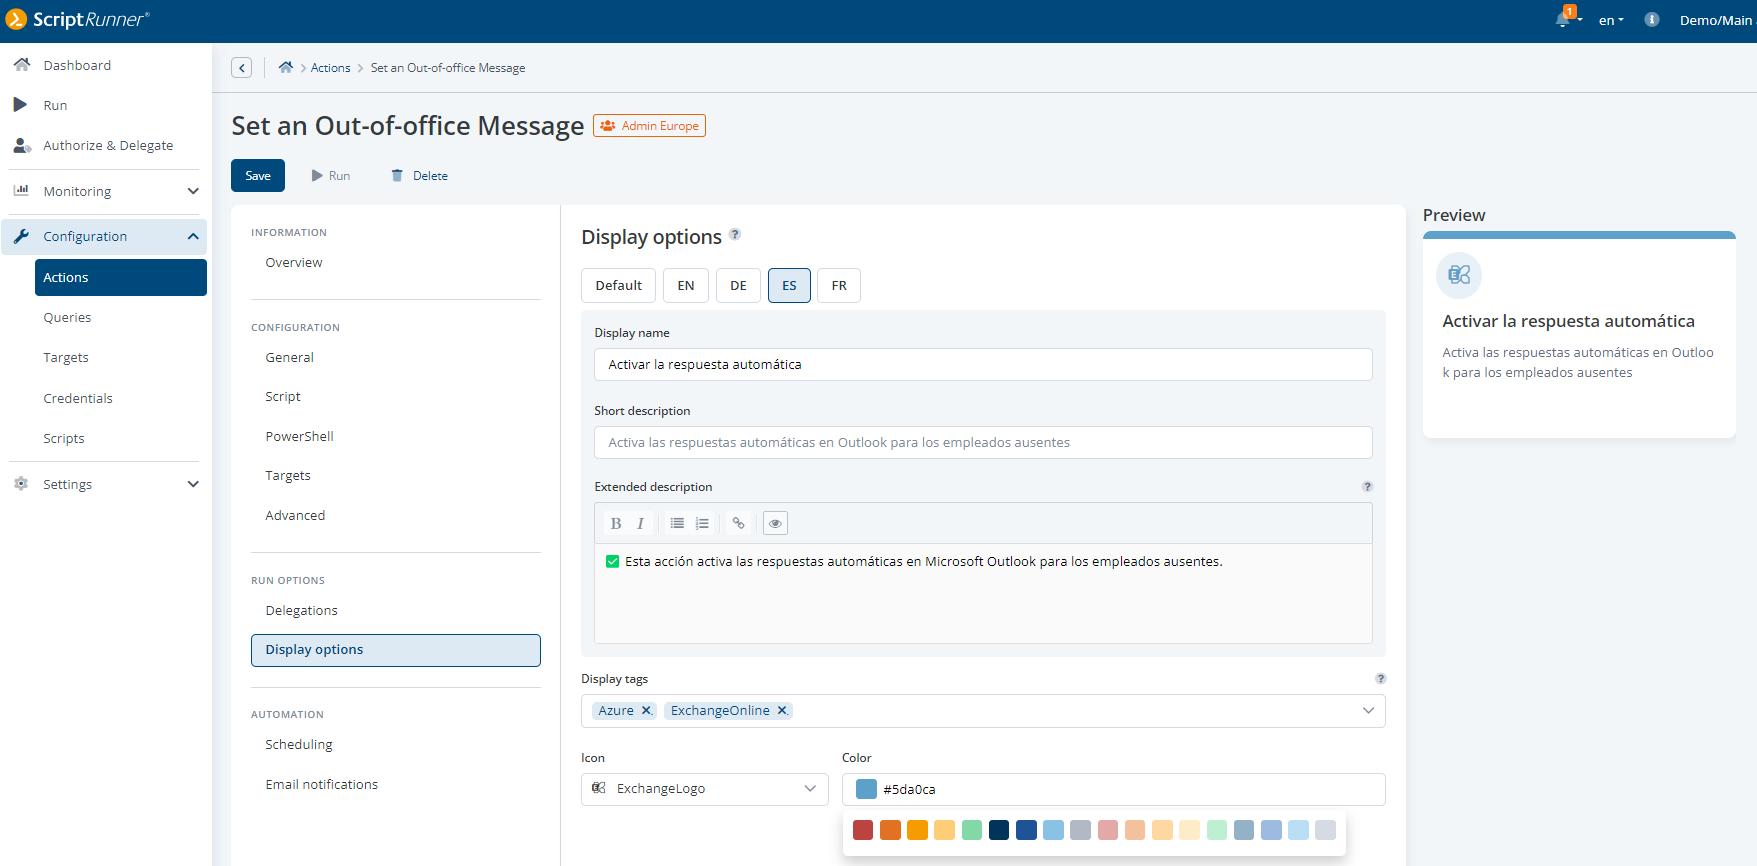The height and width of the screenshot is (866, 1757).
Task: Click the Run button in the action toolbar
Action: pyautogui.click(x=331, y=175)
